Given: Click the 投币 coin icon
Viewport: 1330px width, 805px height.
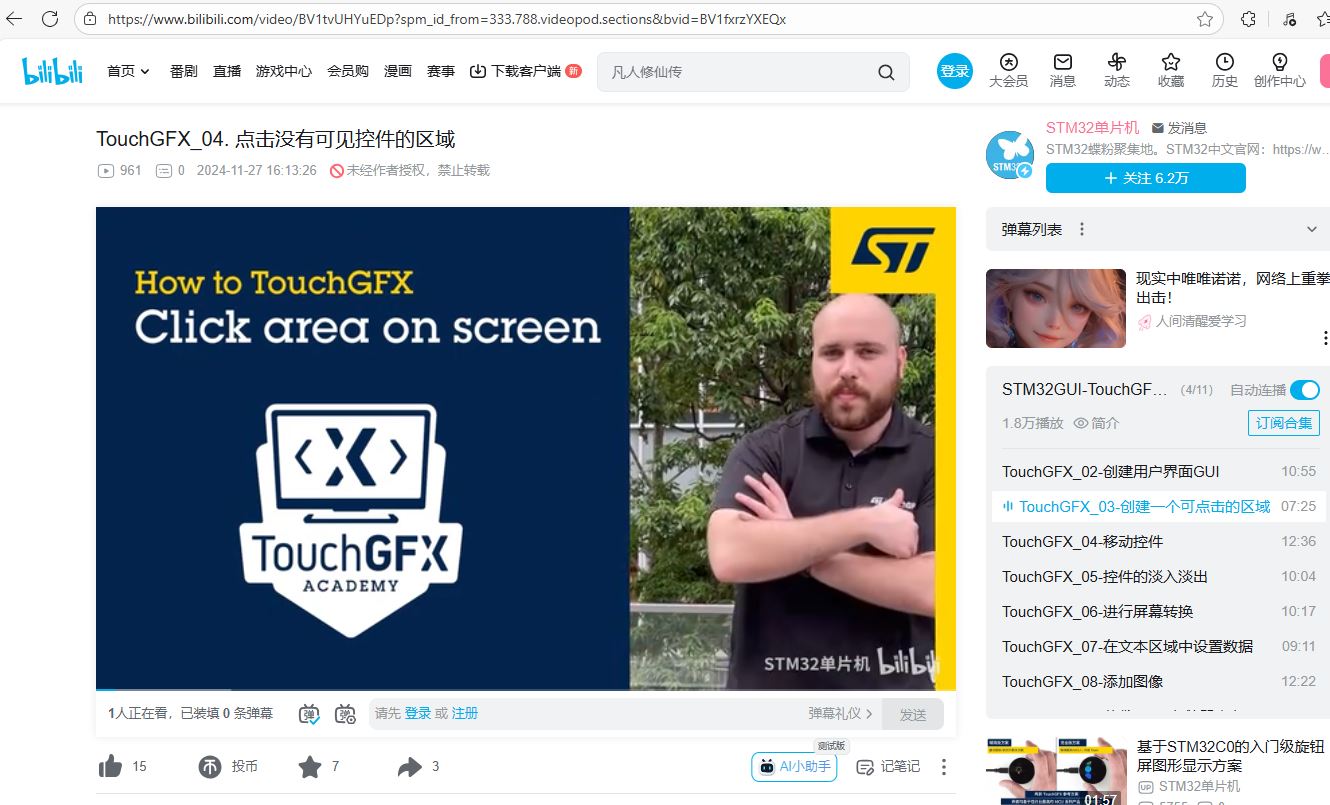Looking at the screenshot, I should 210,767.
